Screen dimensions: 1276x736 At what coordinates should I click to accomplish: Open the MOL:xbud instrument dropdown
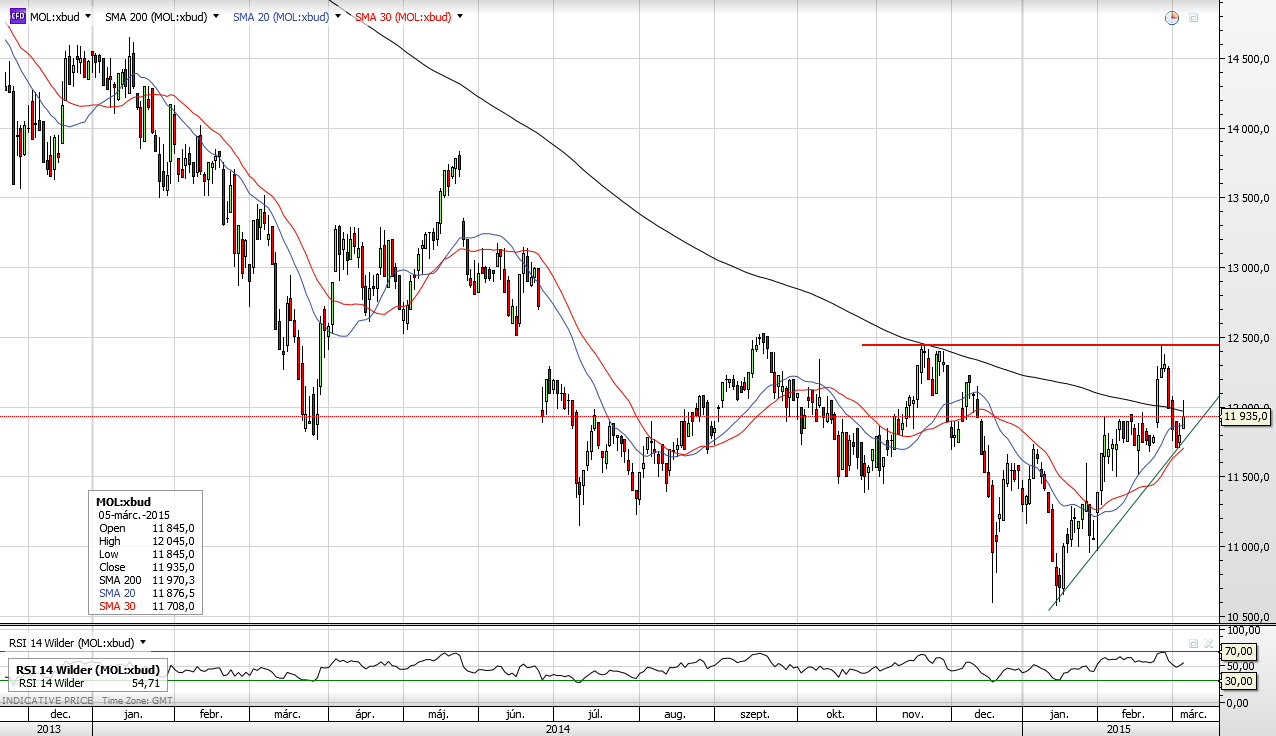[89, 17]
